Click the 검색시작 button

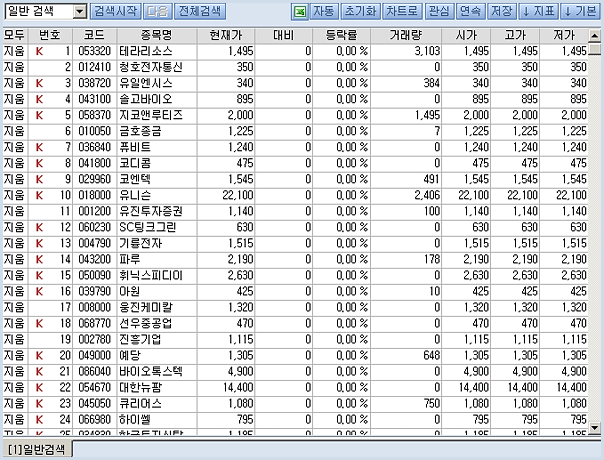click(116, 12)
